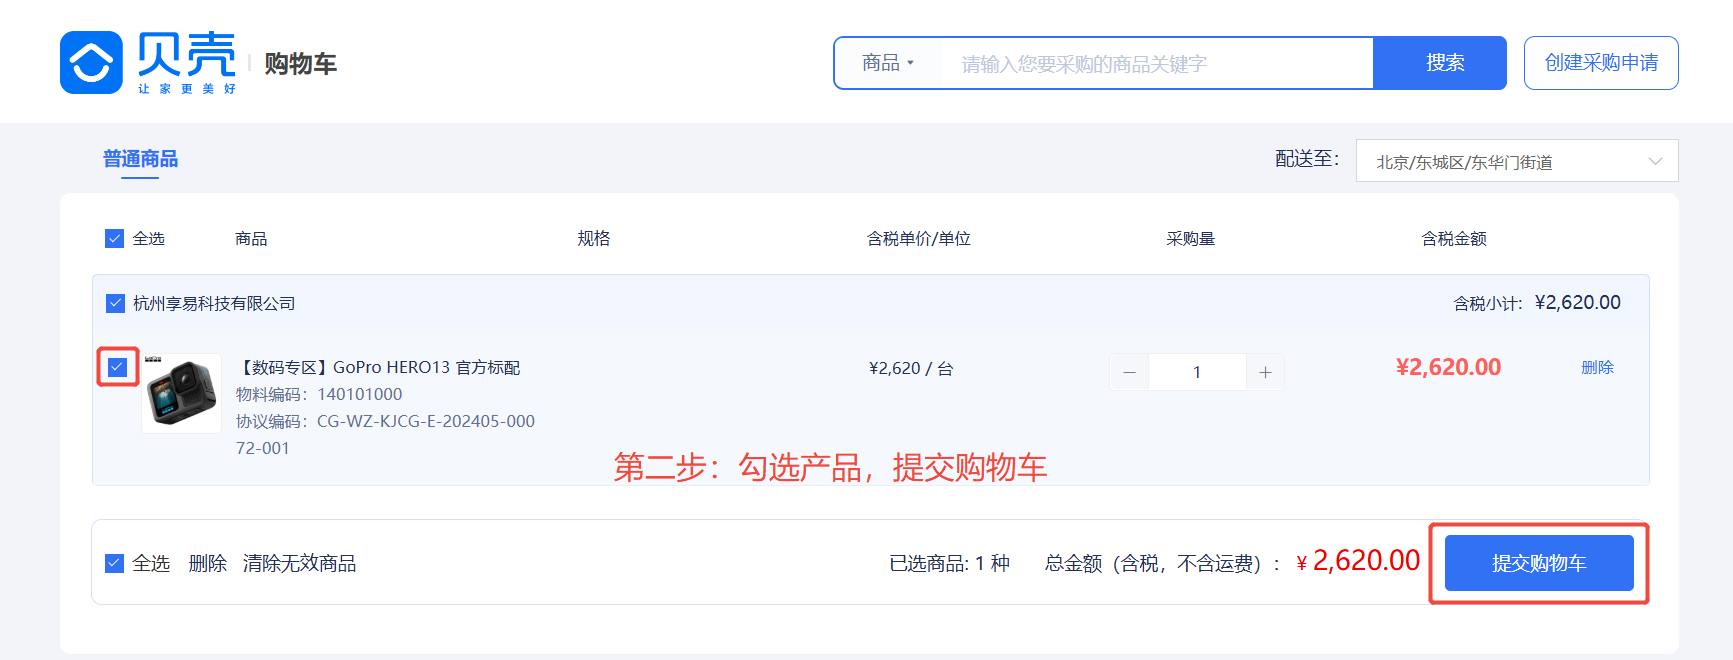Viewport: 1733px width, 660px height.
Task: Click the Beike shell logo icon
Action: 91,62
